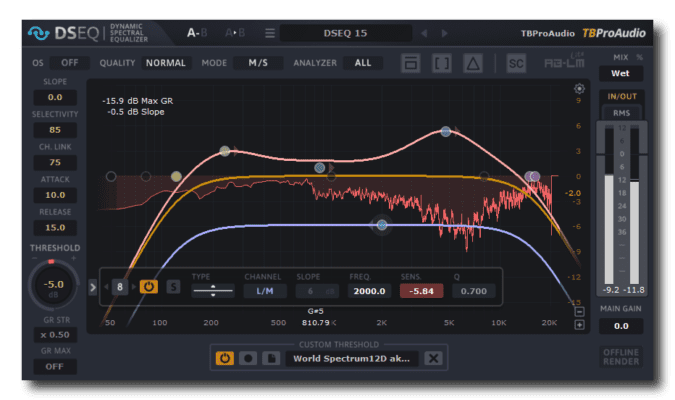675x400 pixels.
Task: Clear the custom threshold with X
Action: pyautogui.click(x=433, y=358)
